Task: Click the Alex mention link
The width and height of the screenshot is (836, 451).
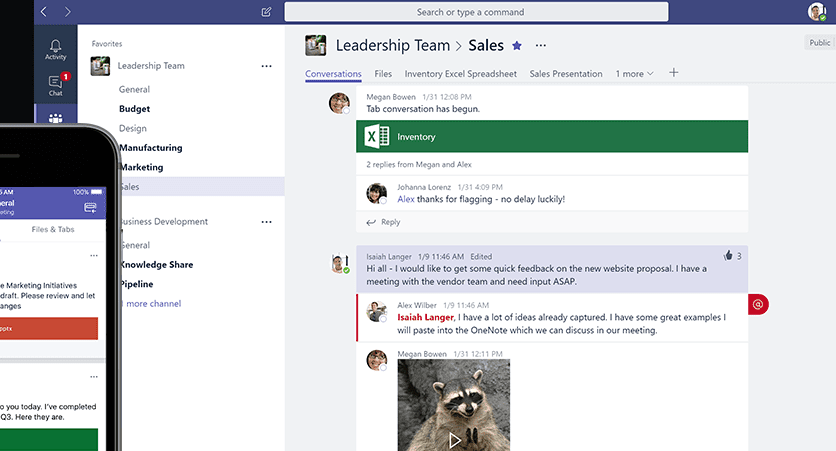Action: point(406,199)
